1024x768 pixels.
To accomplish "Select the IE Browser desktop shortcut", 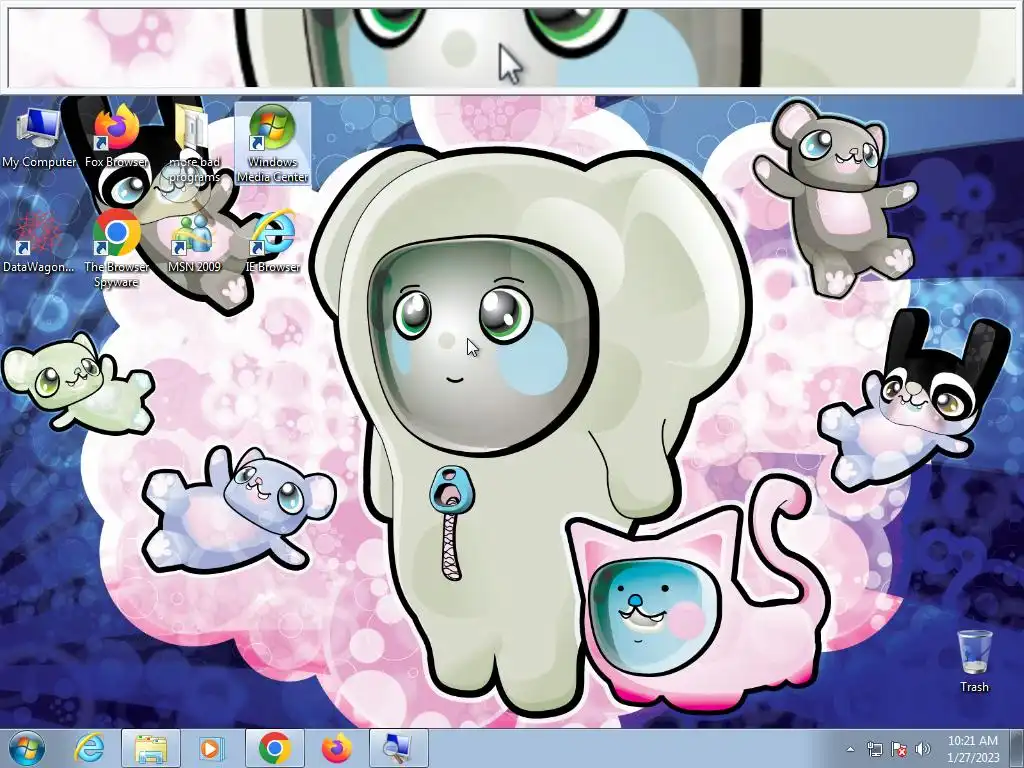I will 272,242.
